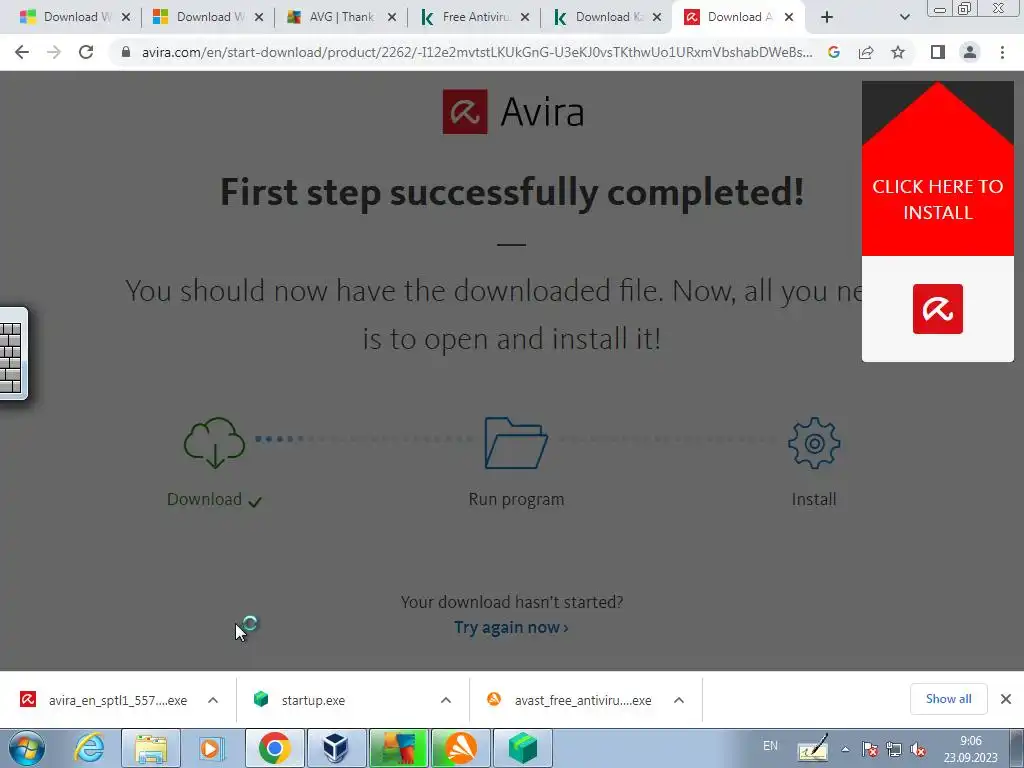Click the forward navigation arrow
The width and height of the screenshot is (1024, 768).
pos(54,52)
